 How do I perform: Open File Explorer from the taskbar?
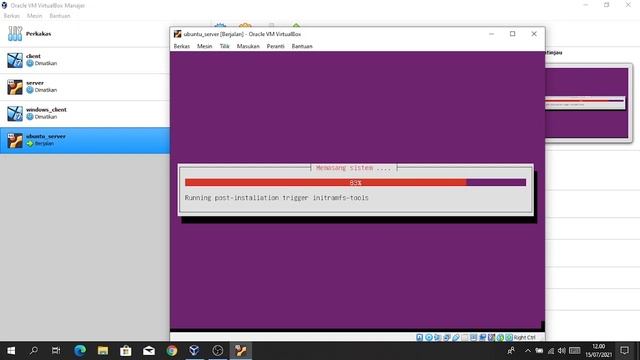click(x=103, y=351)
